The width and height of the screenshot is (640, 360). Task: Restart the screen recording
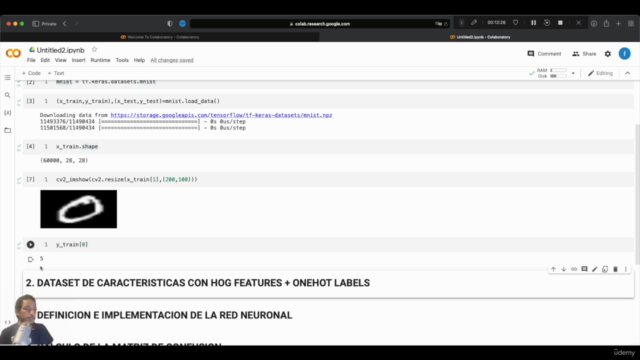tap(547, 23)
